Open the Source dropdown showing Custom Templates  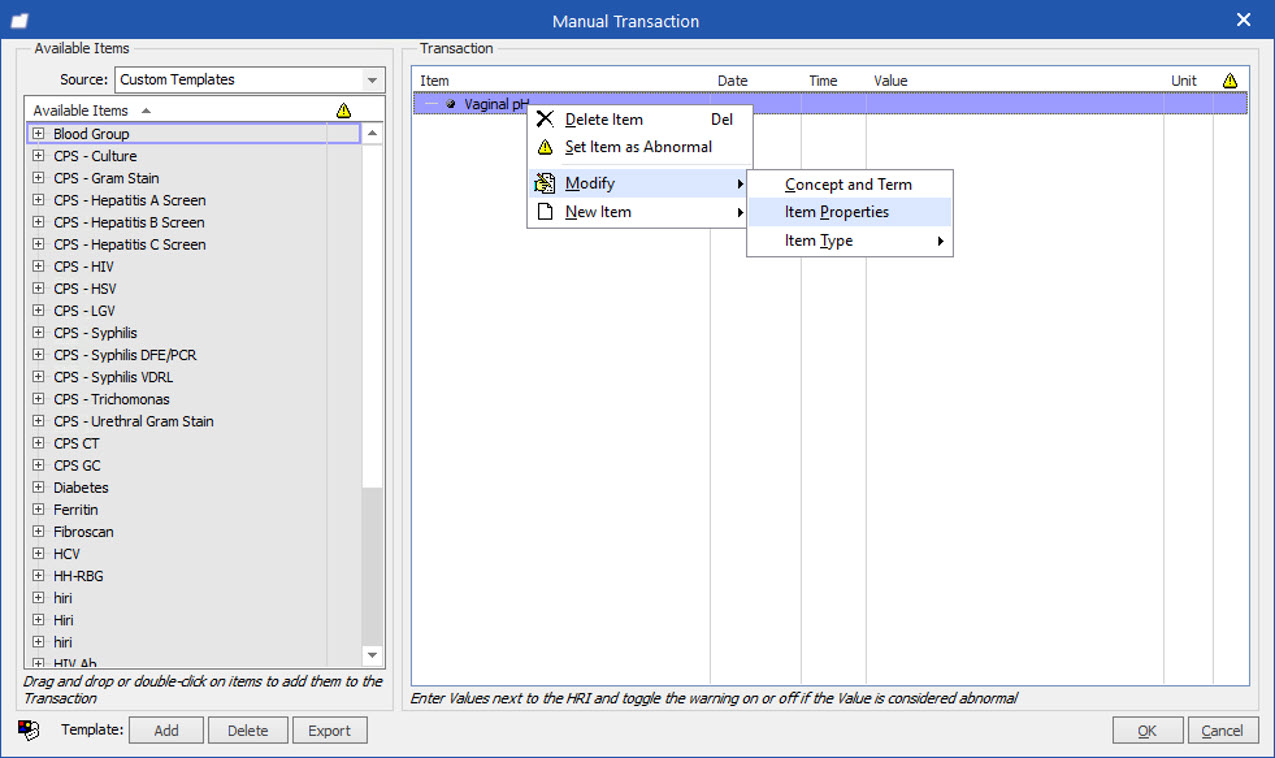[372, 79]
